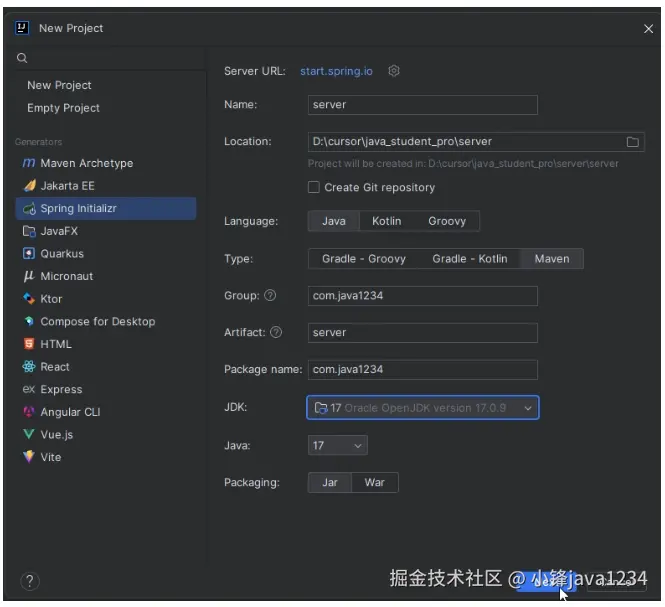The image size is (665, 607).
Task: Click the Vite generator icon
Action: (x=29, y=457)
